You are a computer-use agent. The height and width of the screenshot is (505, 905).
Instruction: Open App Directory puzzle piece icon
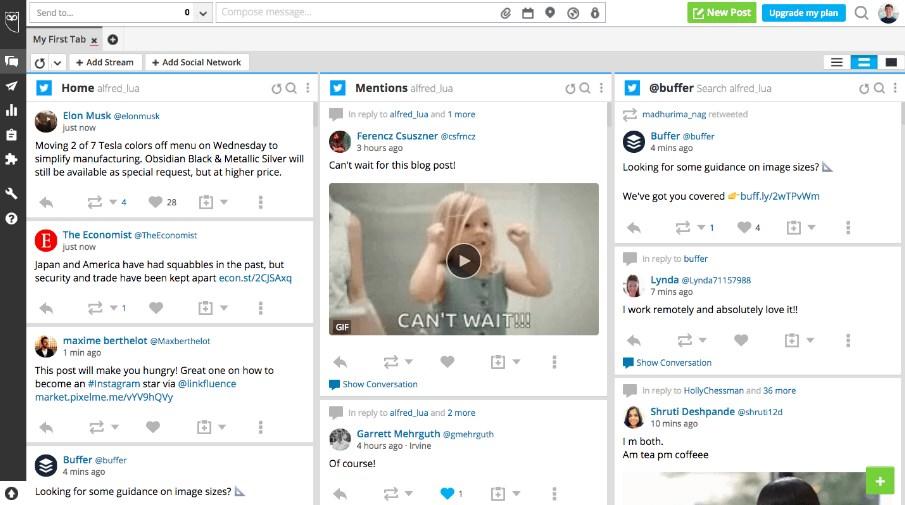[12, 159]
